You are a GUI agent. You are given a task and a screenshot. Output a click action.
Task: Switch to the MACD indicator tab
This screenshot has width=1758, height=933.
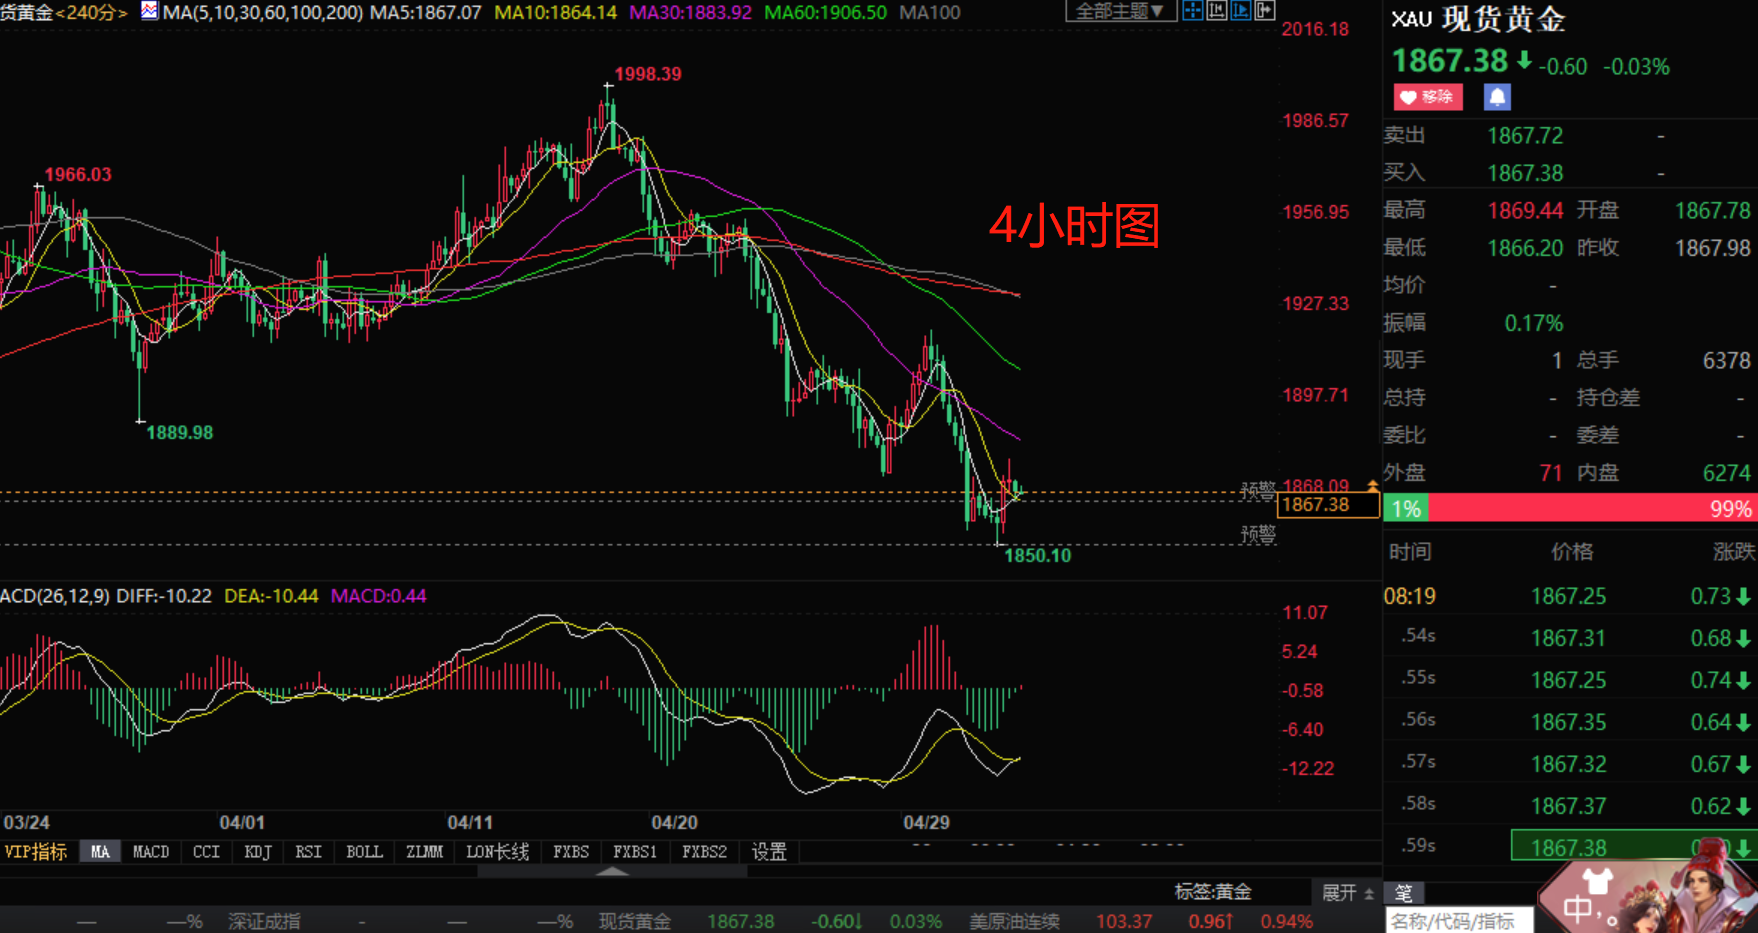click(151, 852)
